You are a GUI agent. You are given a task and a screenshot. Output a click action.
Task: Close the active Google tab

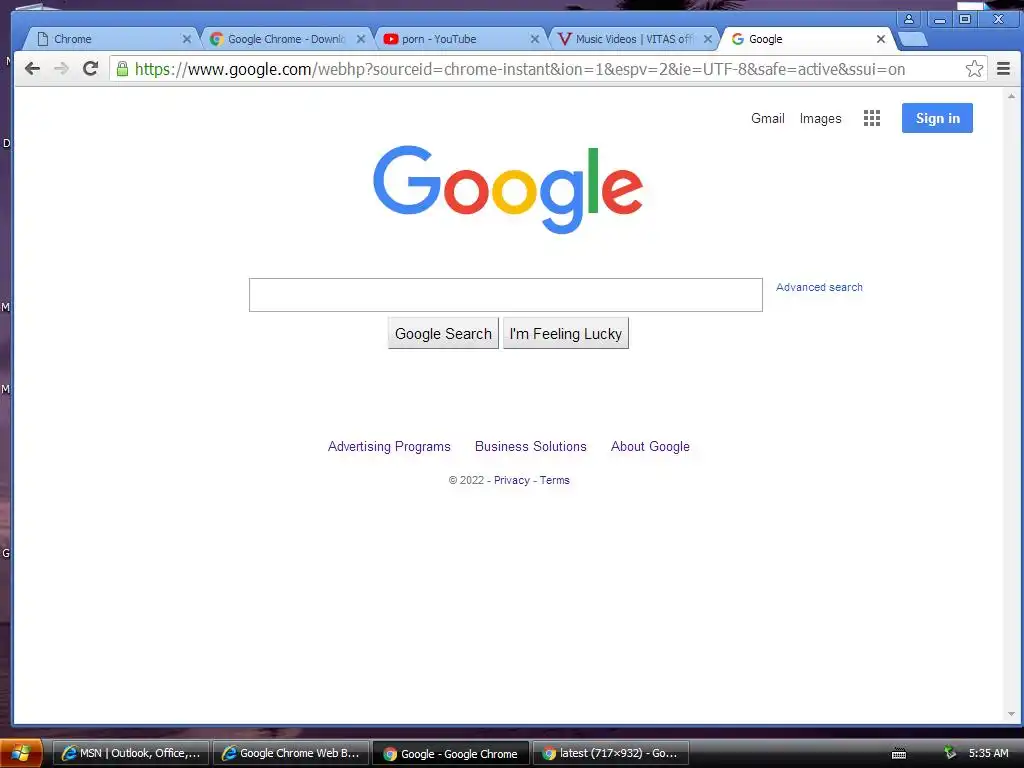881,39
